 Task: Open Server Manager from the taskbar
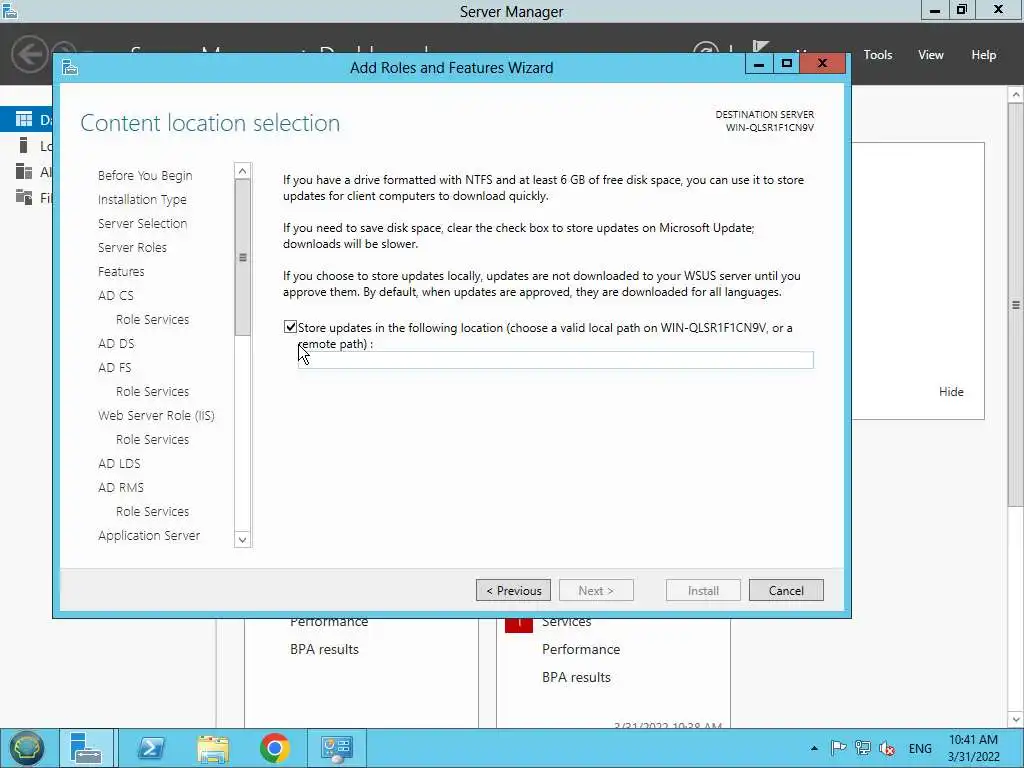(86, 748)
